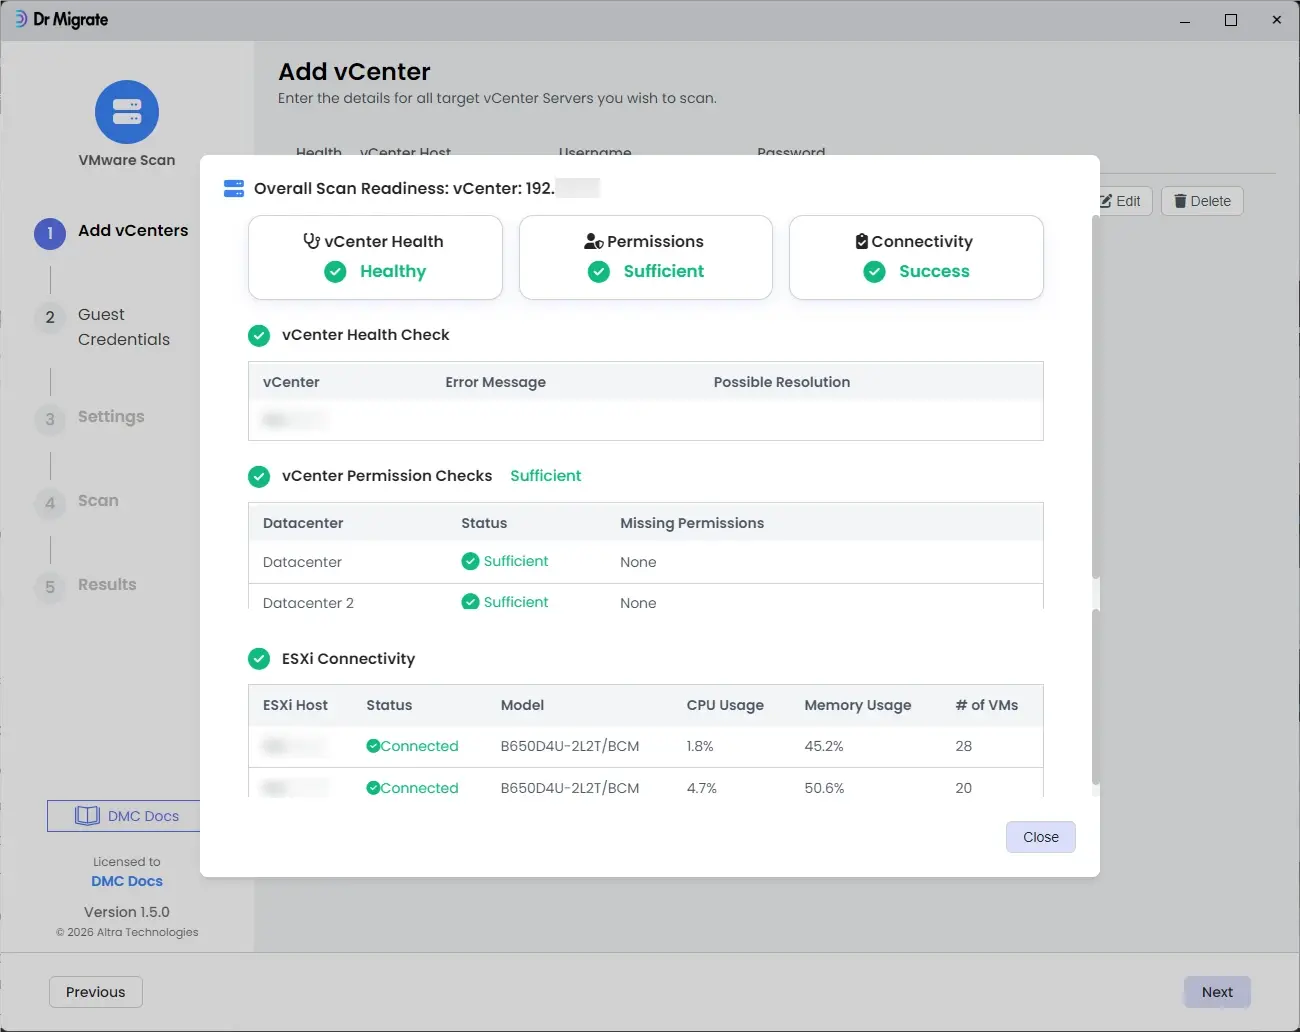Click the VMware Scan server icon
Viewport: 1300px width, 1032px height.
127,112
